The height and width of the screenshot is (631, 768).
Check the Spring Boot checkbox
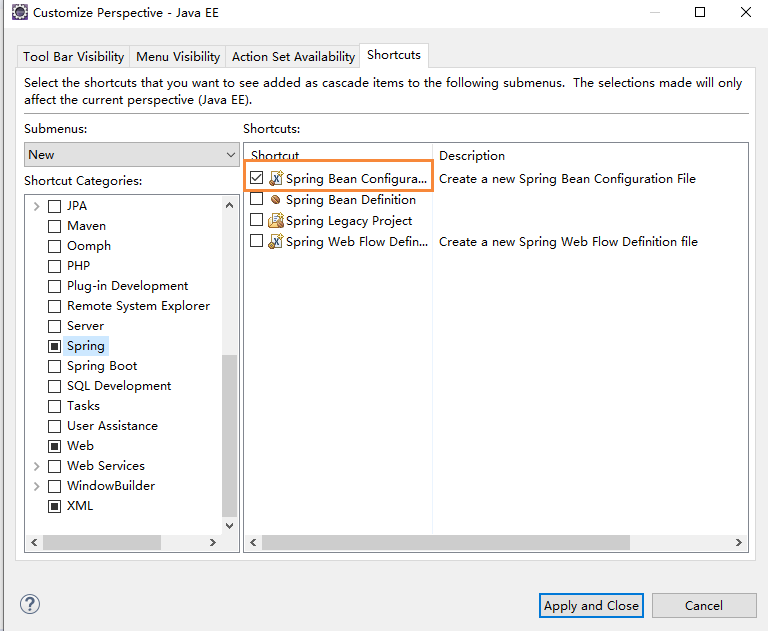[54, 366]
